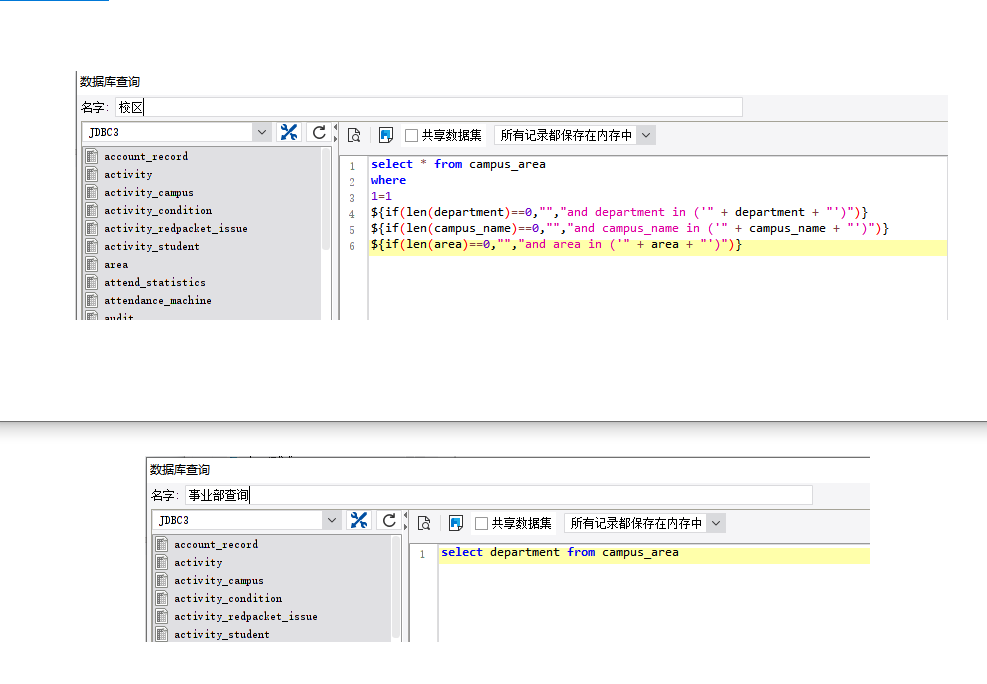The image size is (987, 684).
Task: Select activity_student table in lower list
Action: 222,635
